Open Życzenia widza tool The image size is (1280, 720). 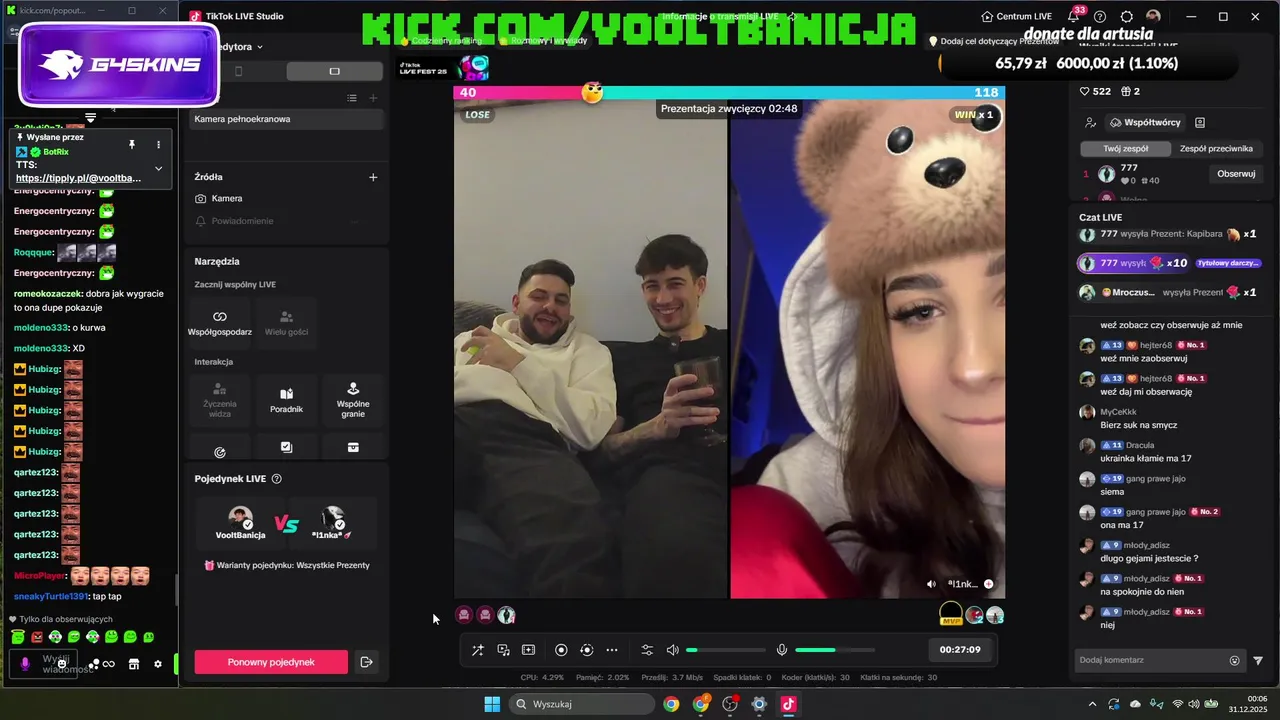coord(220,400)
